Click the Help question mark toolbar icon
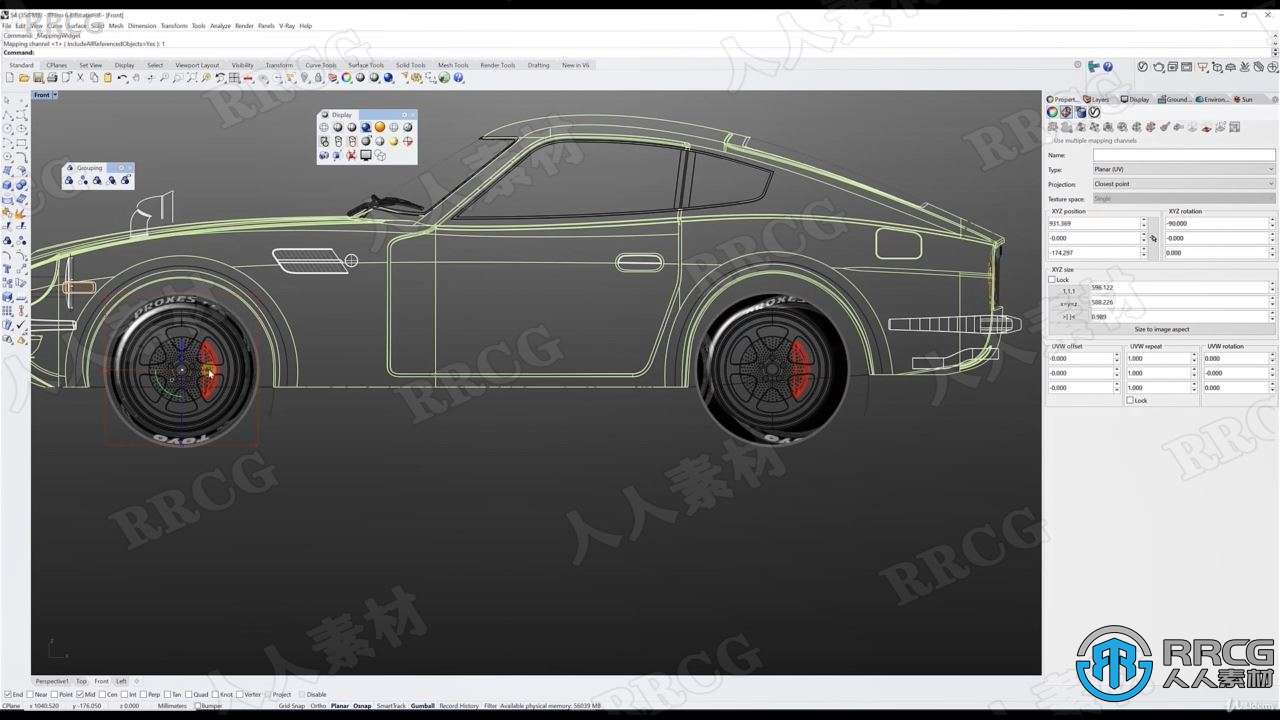 coord(458,77)
